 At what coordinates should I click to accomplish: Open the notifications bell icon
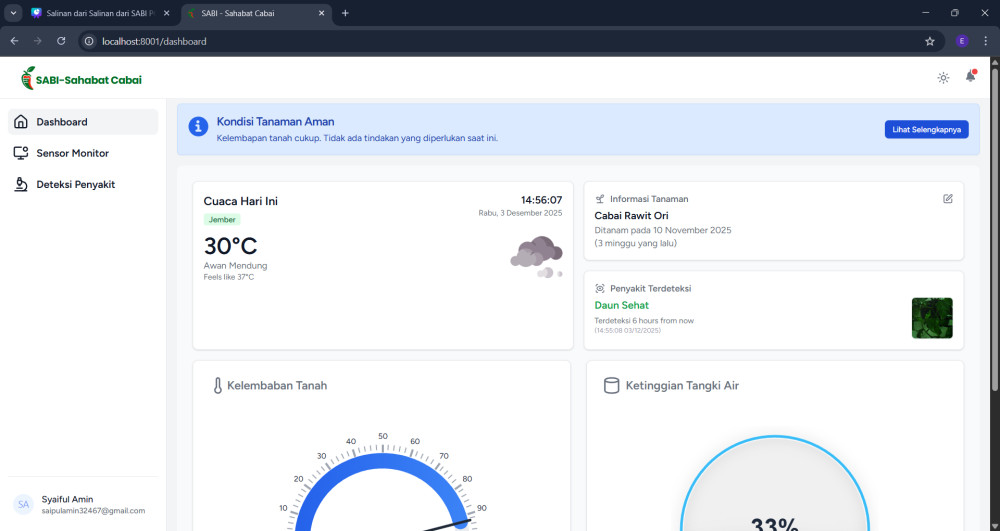point(970,77)
